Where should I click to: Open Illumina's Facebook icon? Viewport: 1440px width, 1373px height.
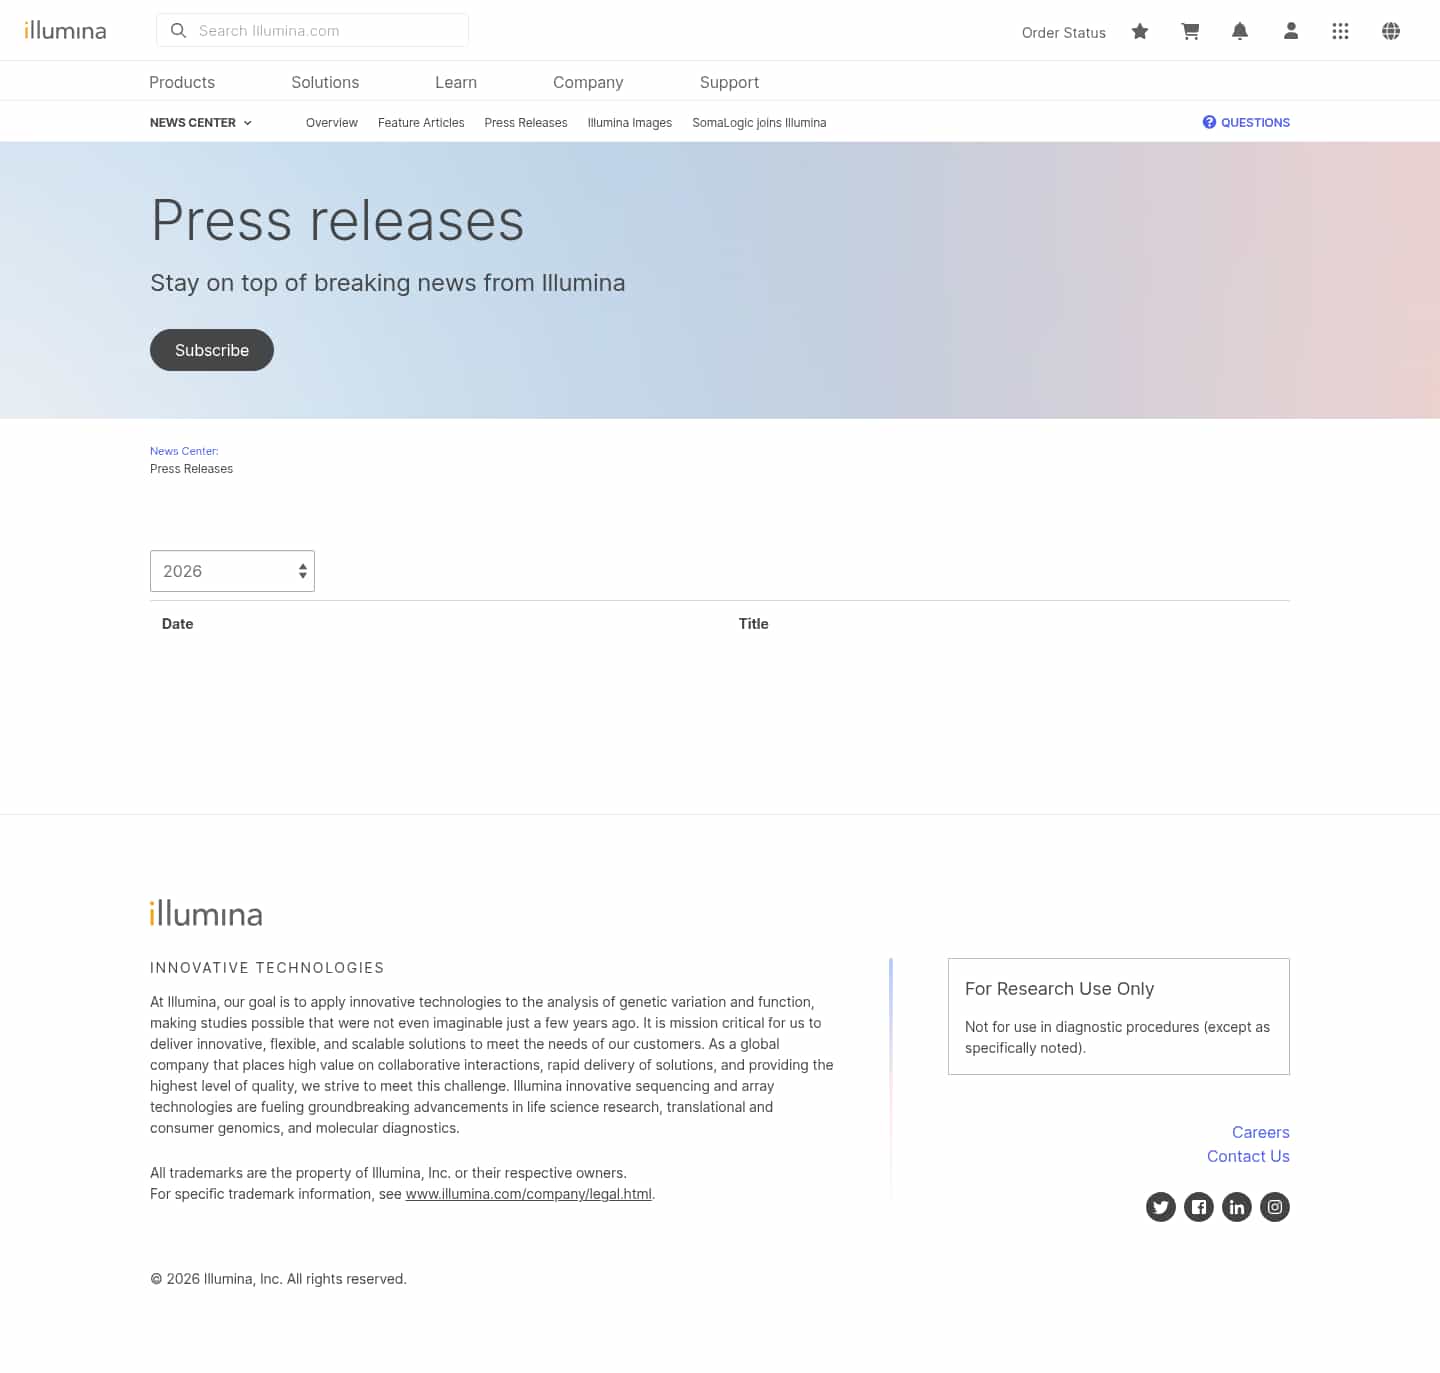pyautogui.click(x=1199, y=1207)
